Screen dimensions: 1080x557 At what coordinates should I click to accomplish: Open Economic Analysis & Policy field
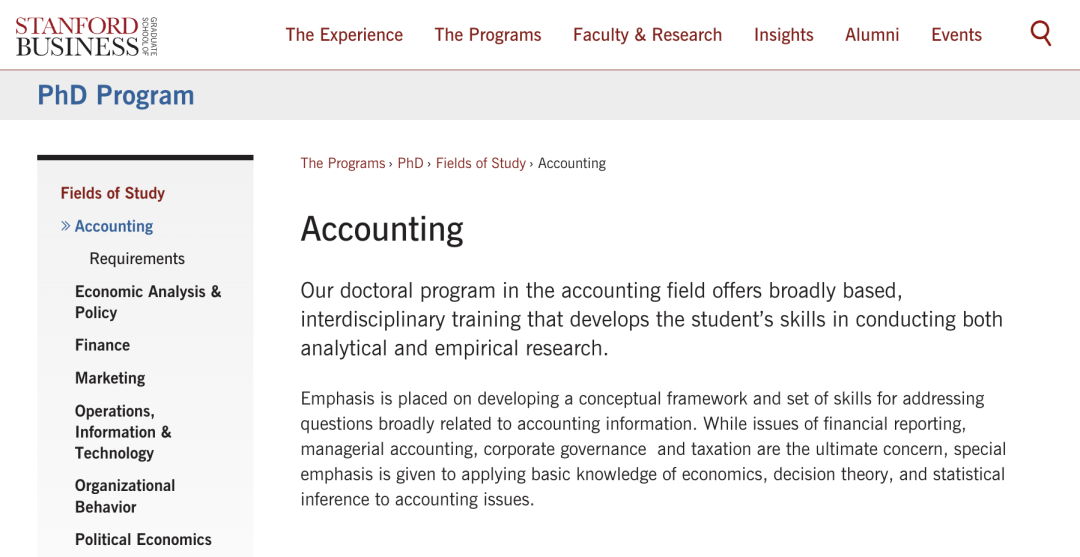(148, 302)
